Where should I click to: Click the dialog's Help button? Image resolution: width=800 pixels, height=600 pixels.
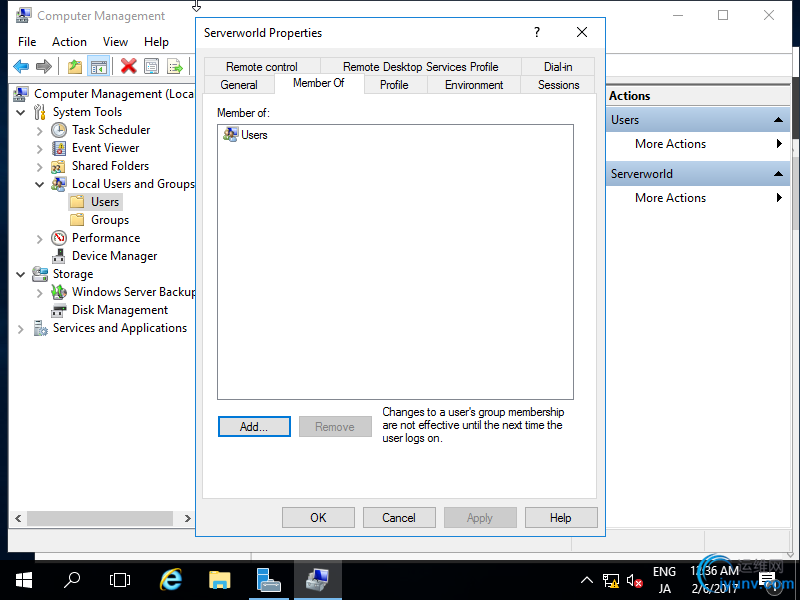coord(561,518)
